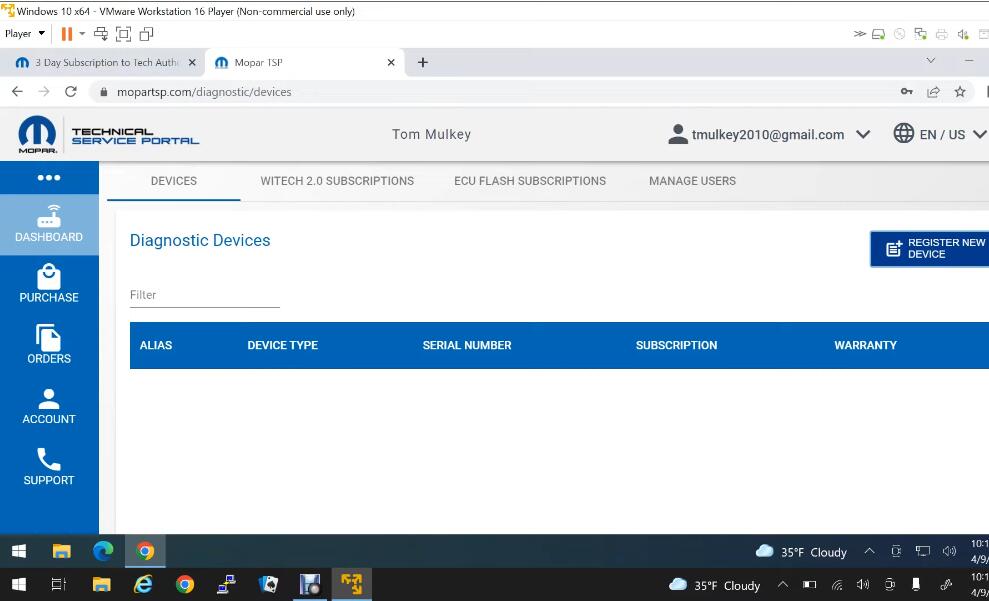This screenshot has width=989, height=601.
Task: Click Chrome on the VM guest taskbar
Action: (x=145, y=551)
